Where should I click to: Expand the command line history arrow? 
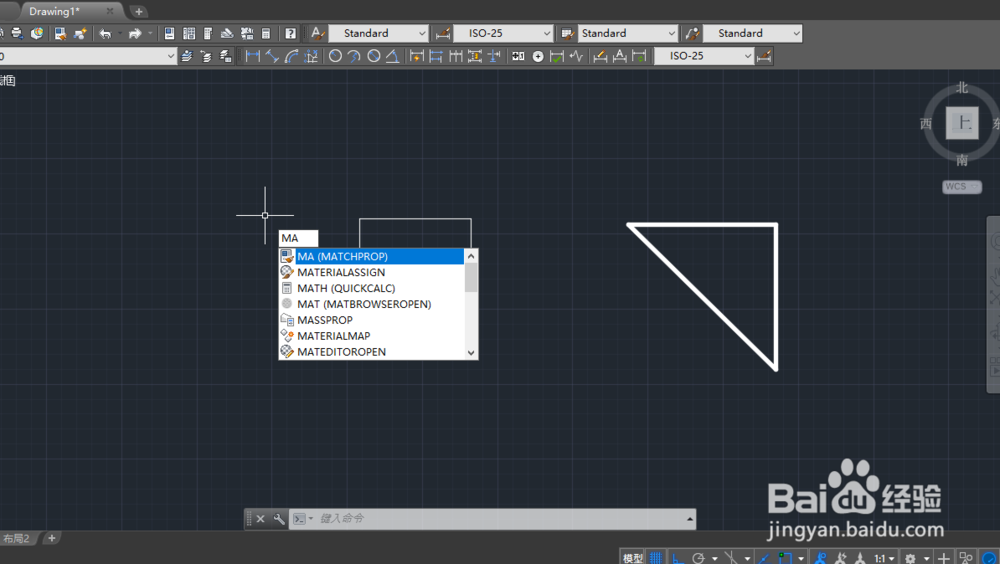(x=689, y=519)
